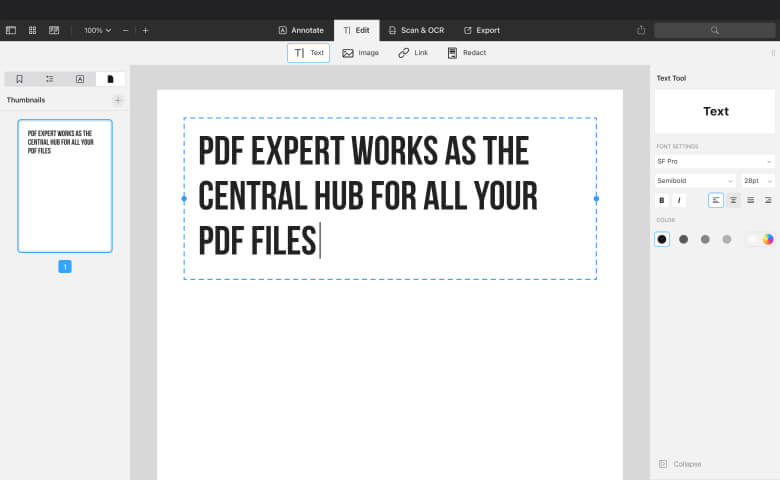Select page 1 thumbnail
Image resolution: width=780 pixels, height=480 pixels.
(x=65, y=186)
